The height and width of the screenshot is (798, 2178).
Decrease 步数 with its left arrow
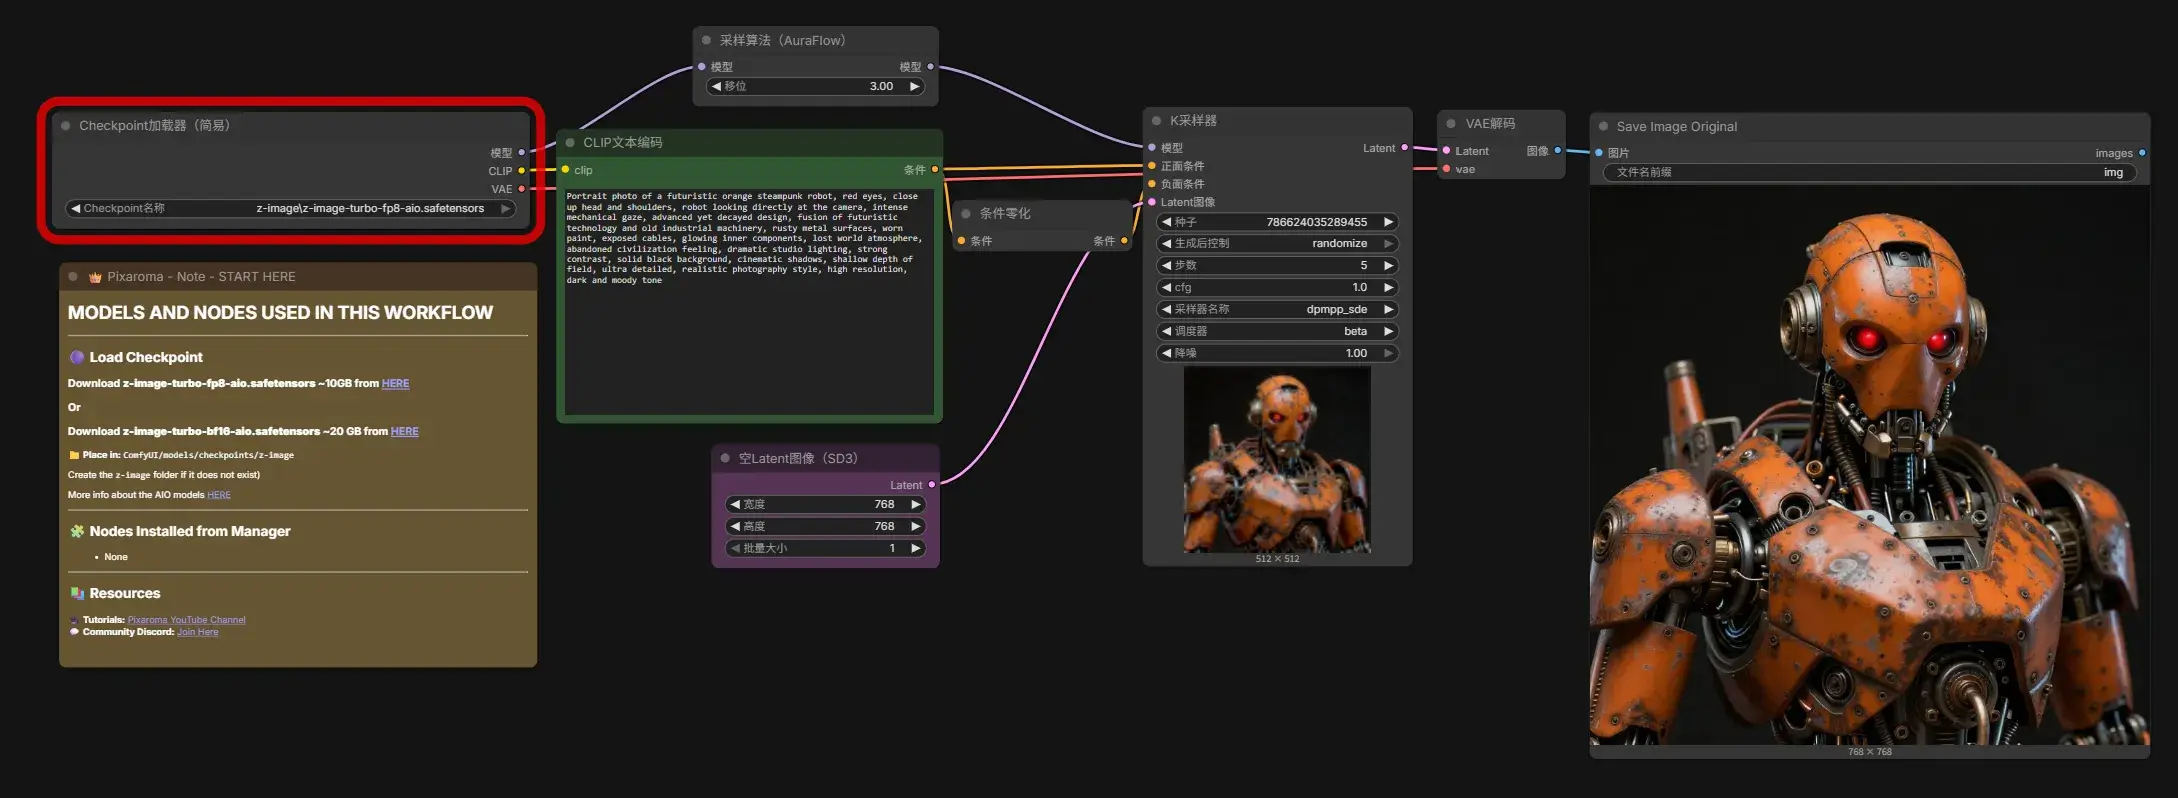click(1166, 266)
